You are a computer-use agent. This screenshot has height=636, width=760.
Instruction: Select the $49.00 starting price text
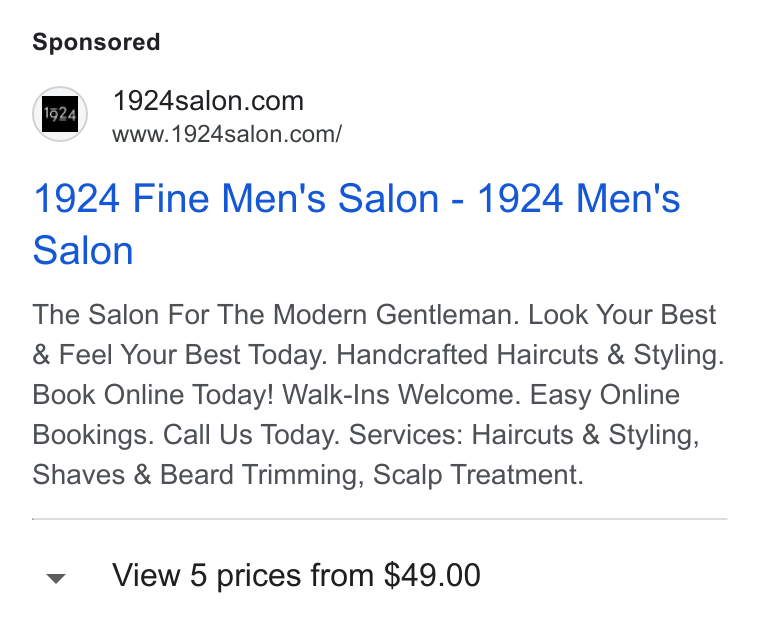[x=432, y=575]
